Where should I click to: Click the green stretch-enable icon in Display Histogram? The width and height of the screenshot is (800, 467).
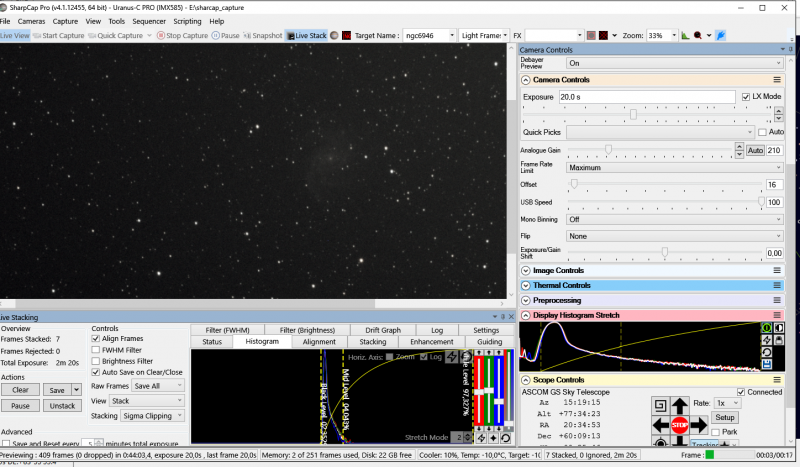(x=766, y=328)
